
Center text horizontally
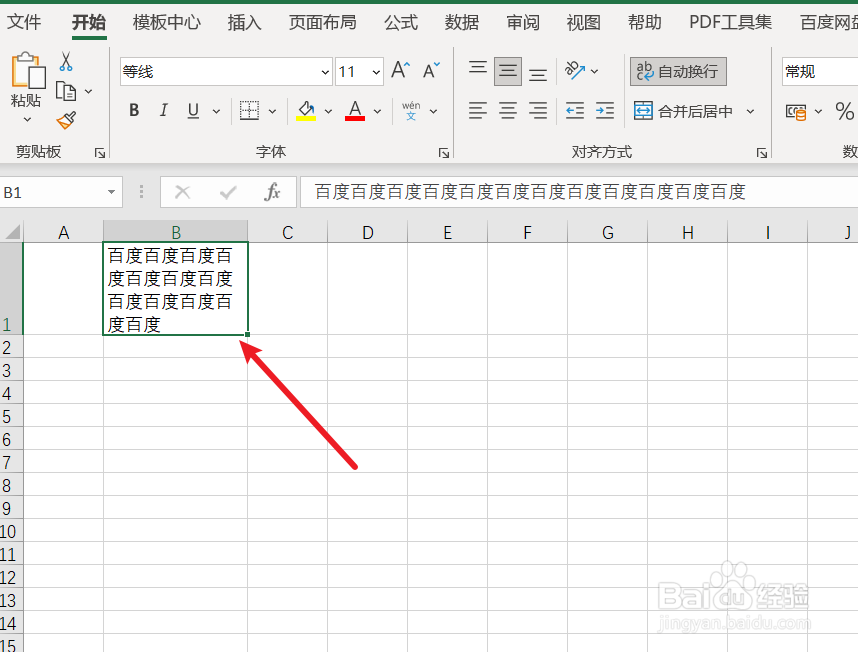(x=508, y=111)
